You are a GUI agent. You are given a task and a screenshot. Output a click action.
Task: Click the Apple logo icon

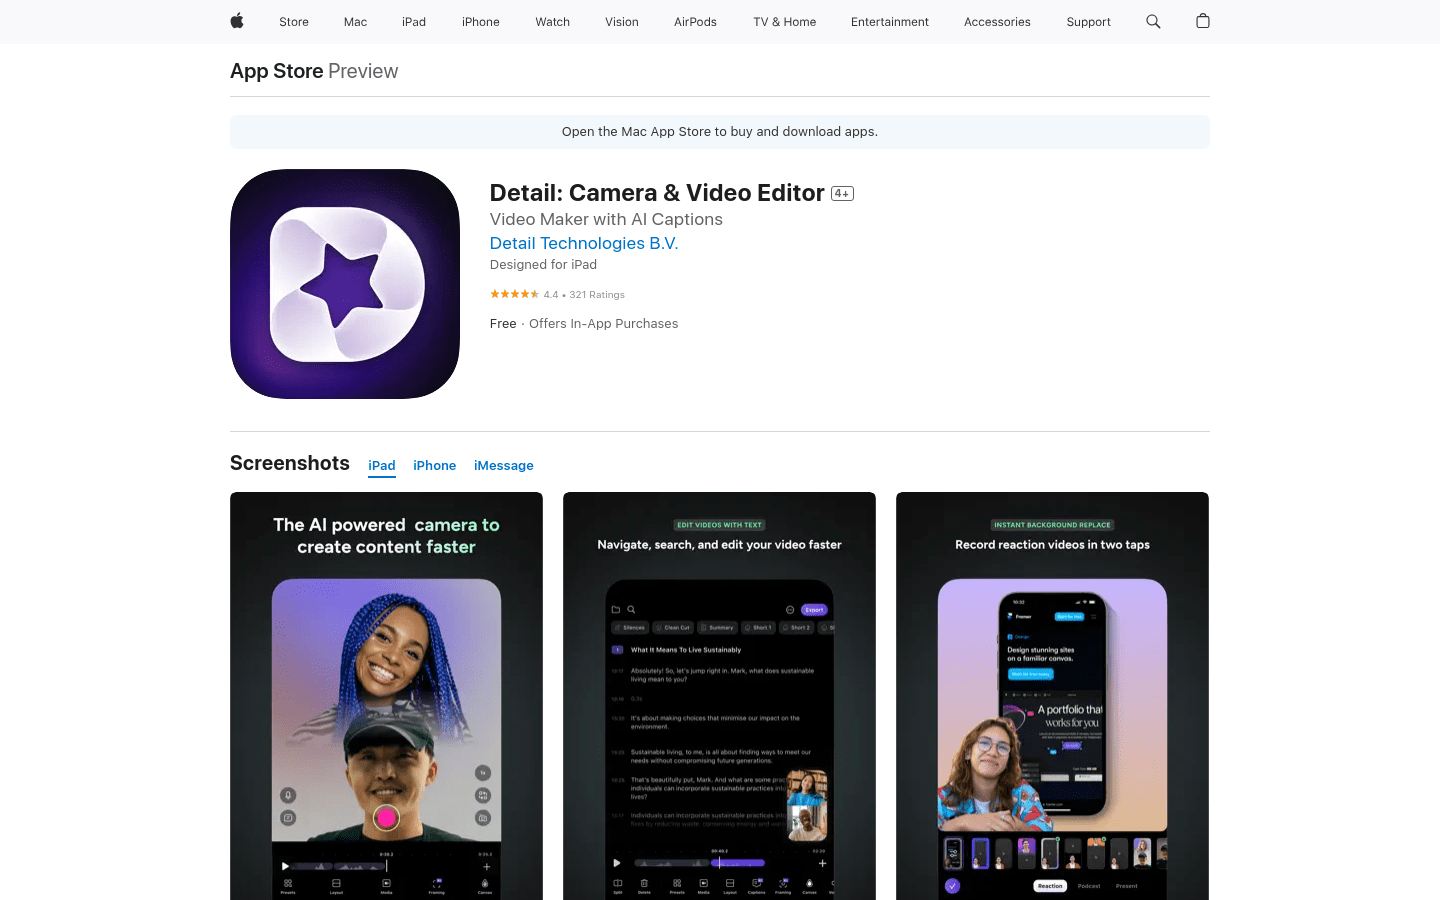[237, 21]
